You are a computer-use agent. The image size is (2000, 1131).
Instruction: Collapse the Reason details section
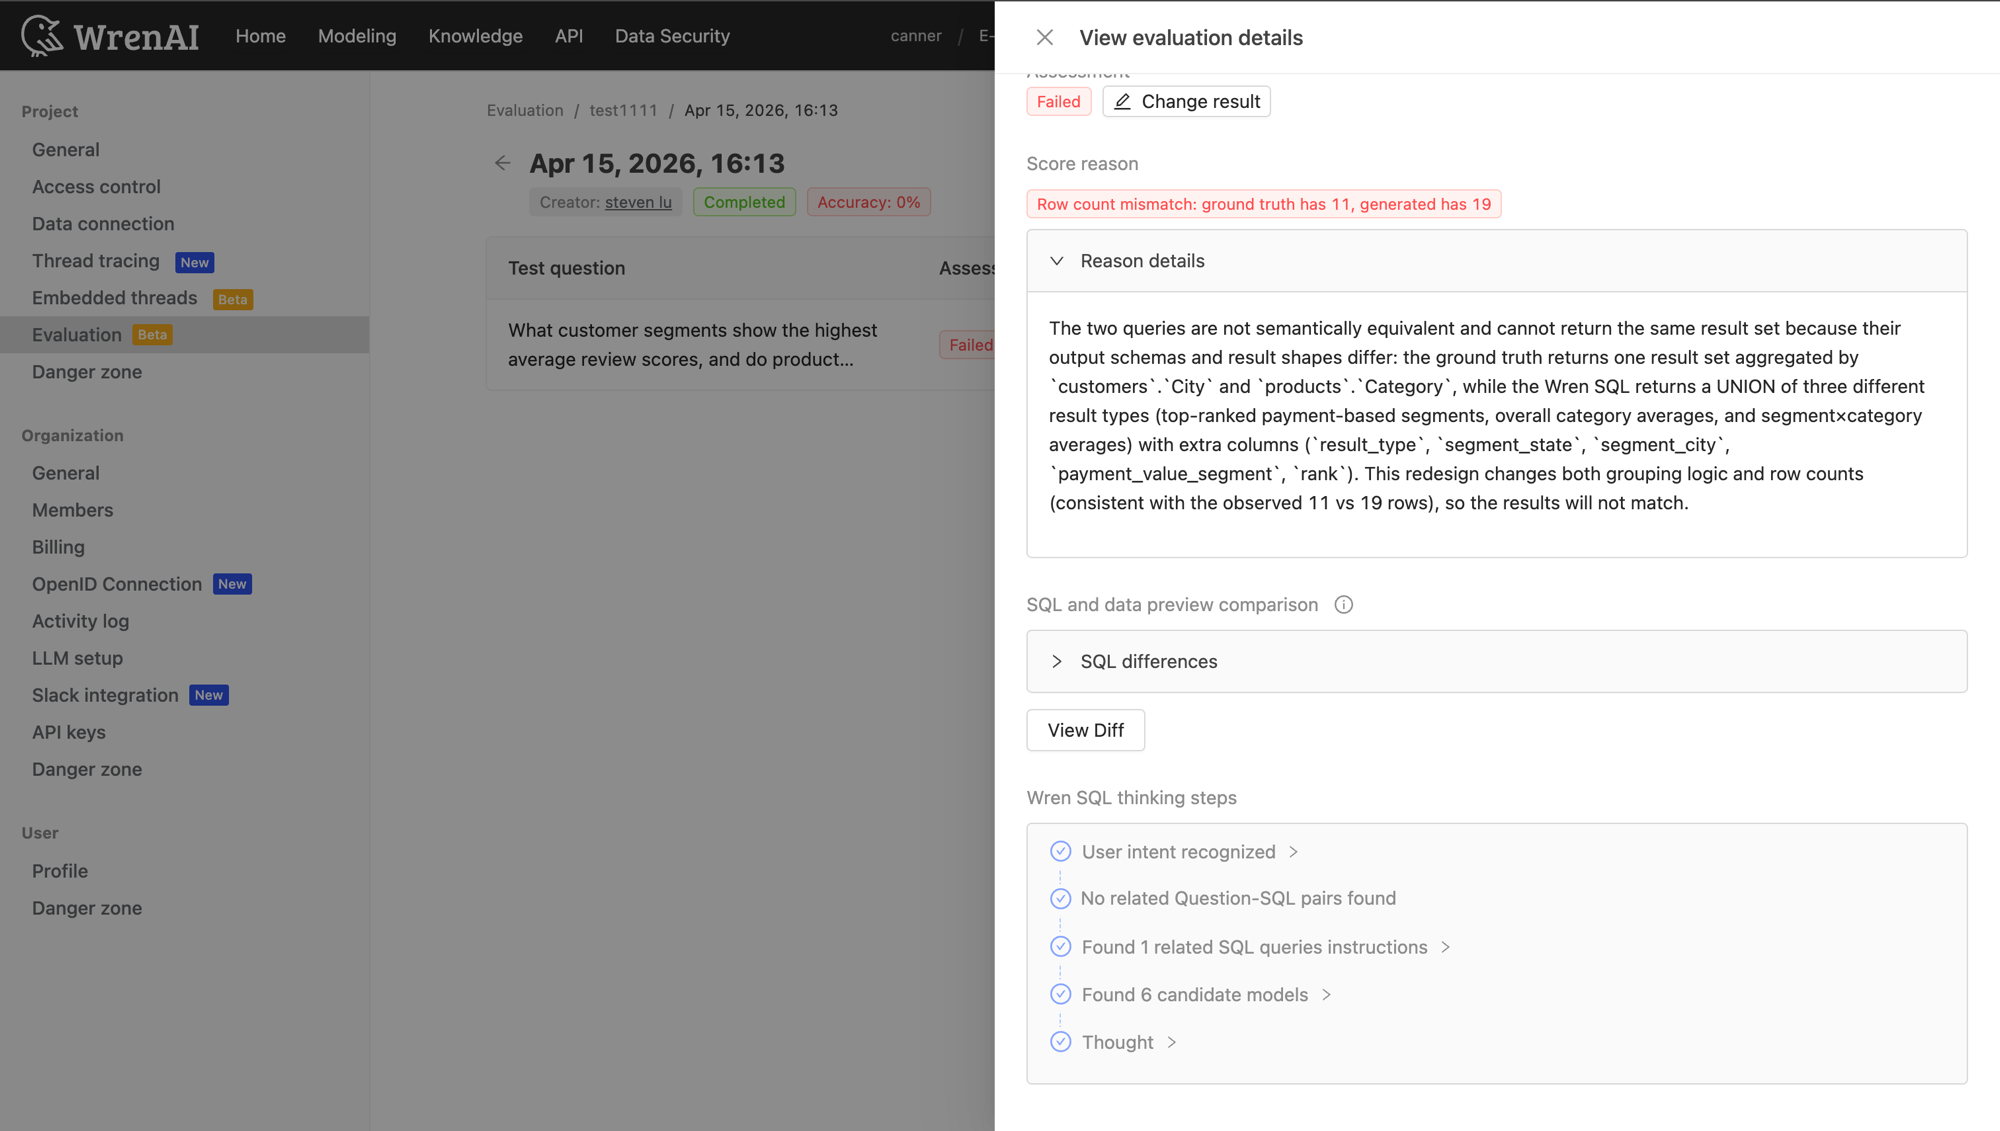coord(1057,260)
